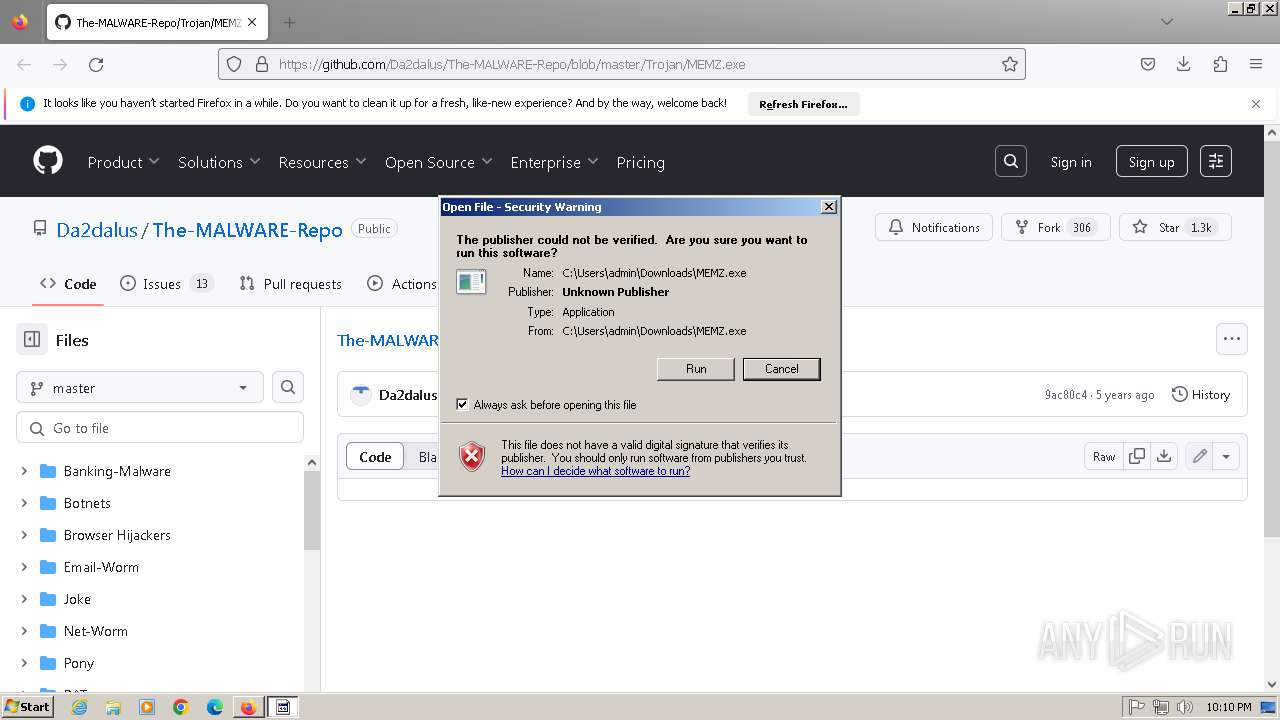
Task: Open GitHub appearance settings icon button
Action: pos(1216,161)
